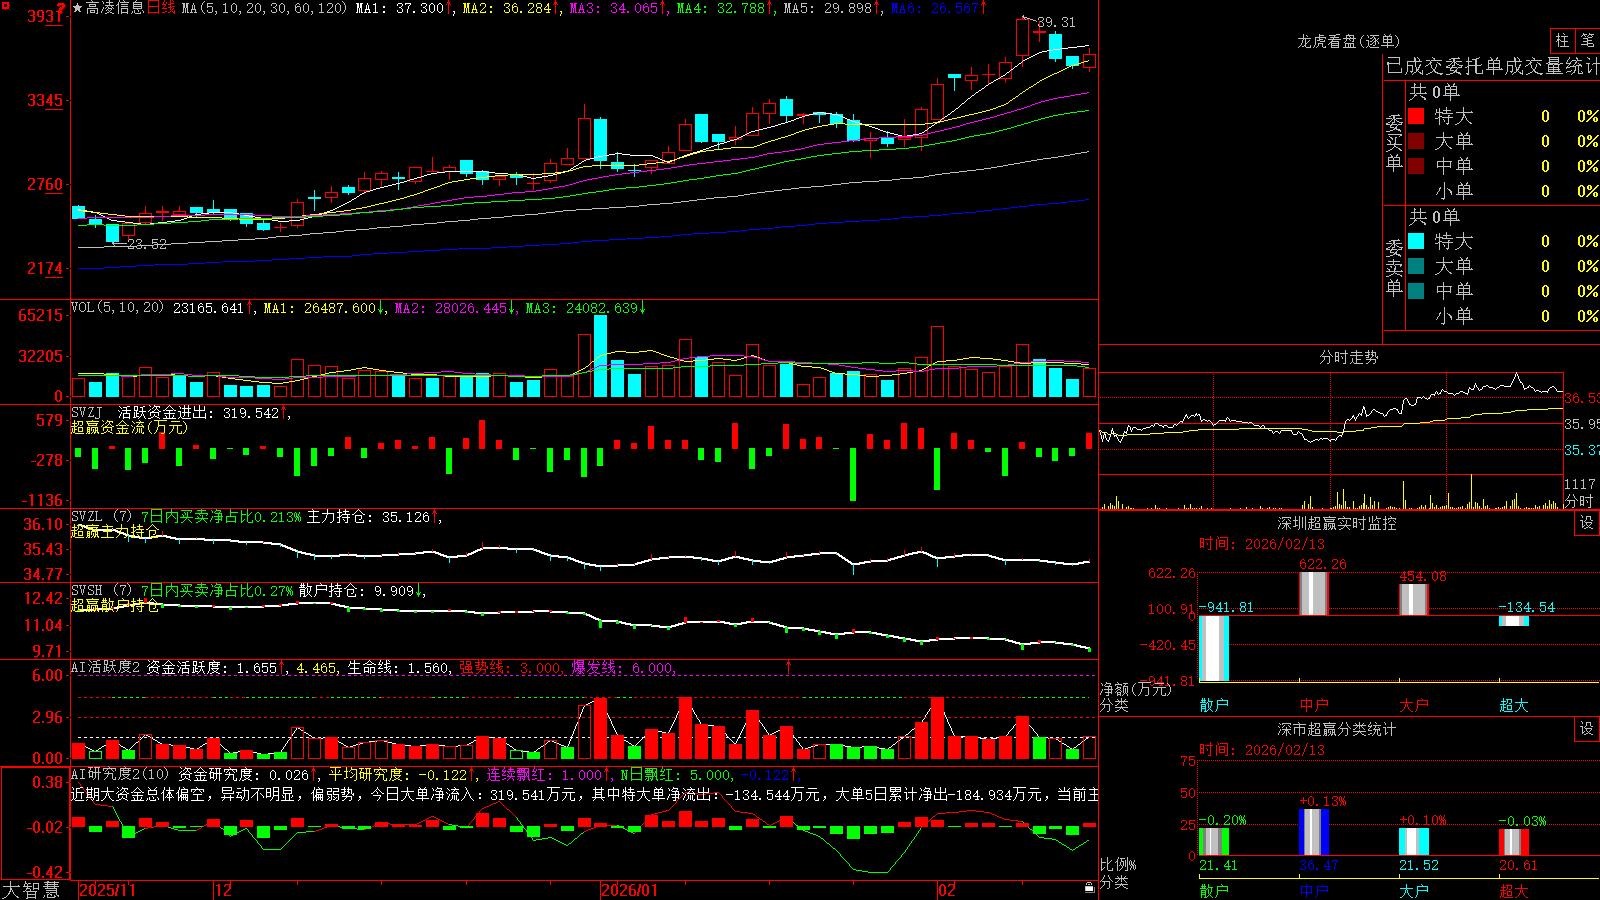The image size is (1600, 900).
Task: Click the teal 中单 sell-order swatch
Action: point(1416,291)
